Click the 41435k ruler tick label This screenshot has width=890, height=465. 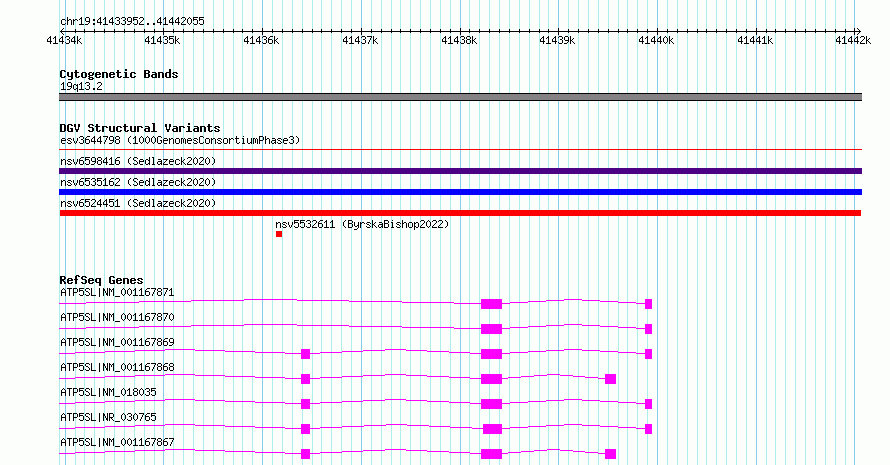pyautogui.click(x=162, y=40)
